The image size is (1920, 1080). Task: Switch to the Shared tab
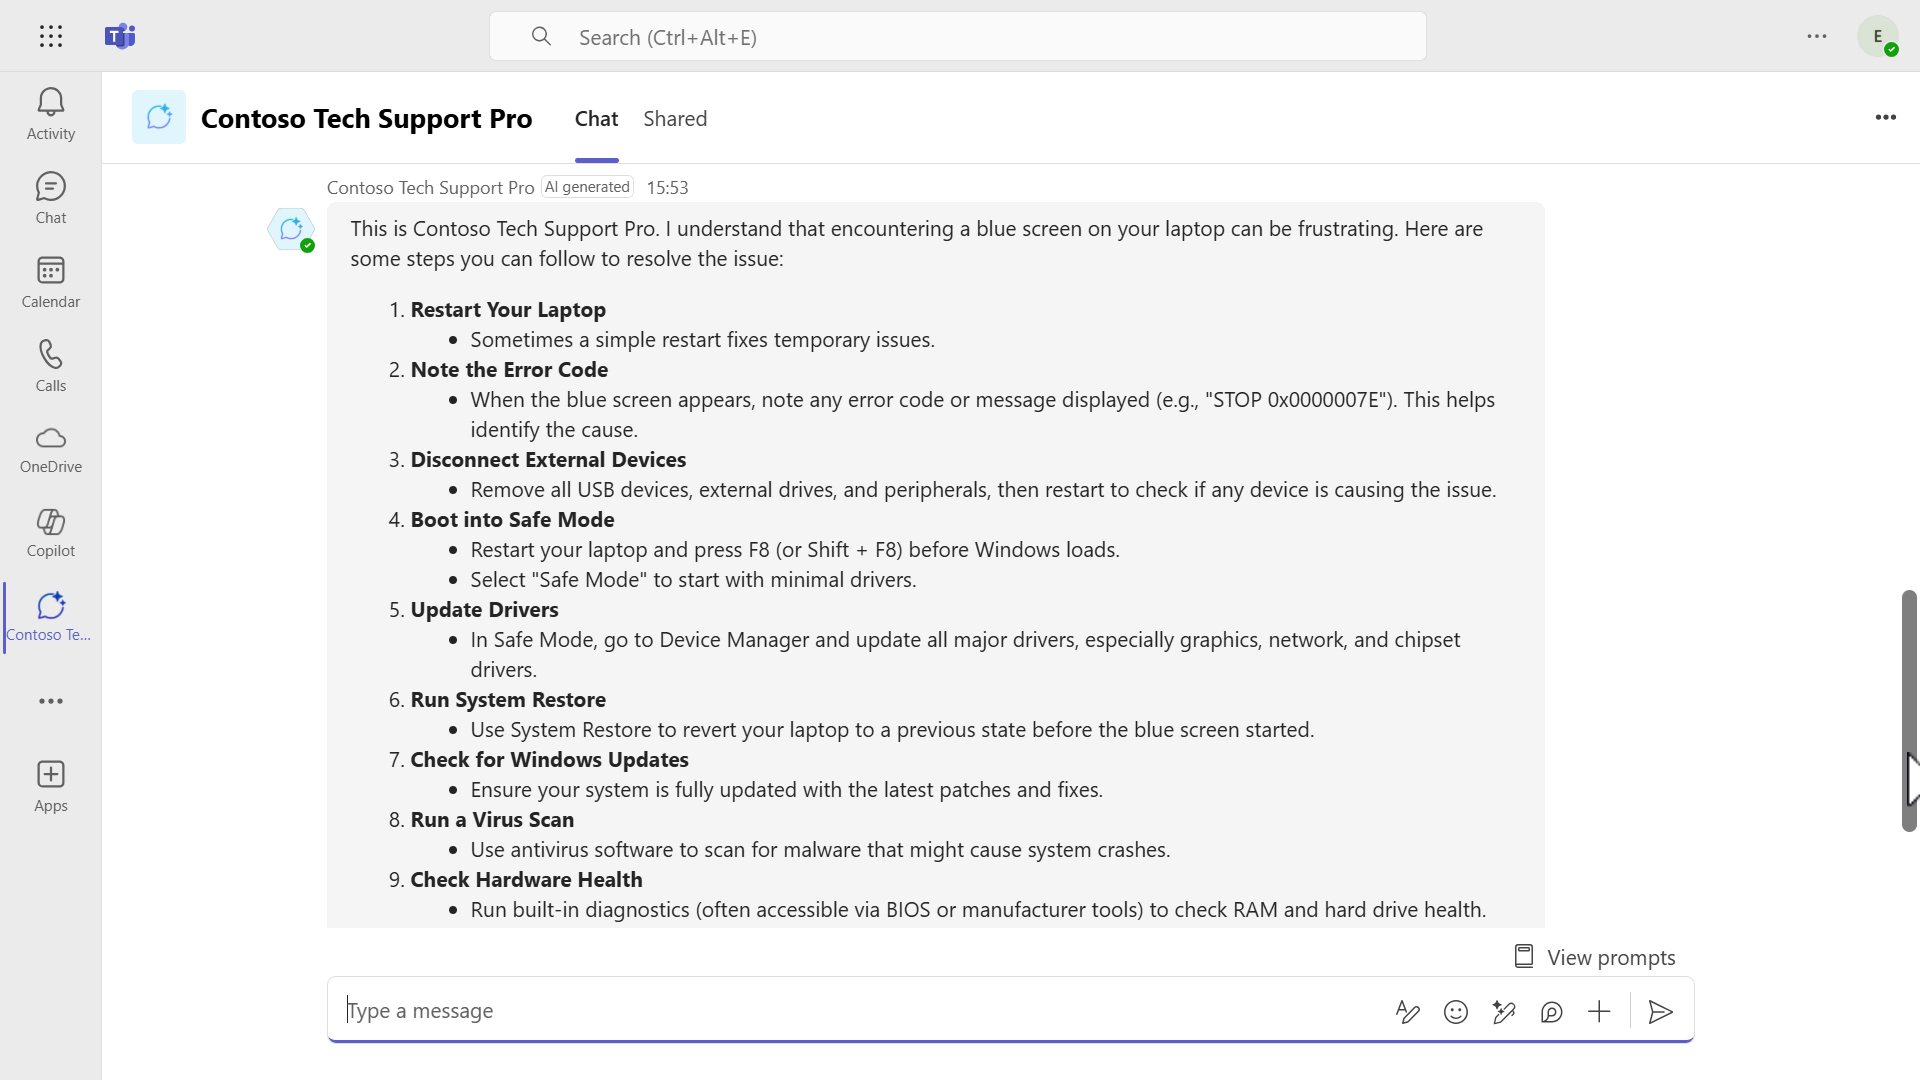coord(675,118)
